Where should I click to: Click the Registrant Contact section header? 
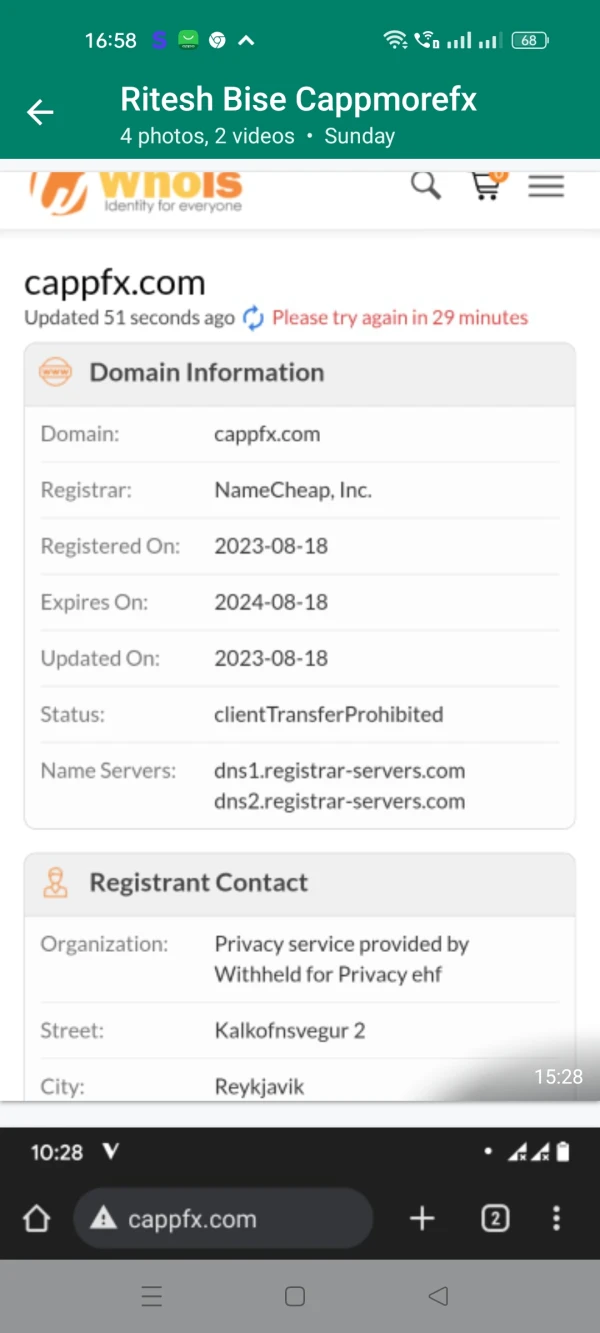tap(198, 883)
